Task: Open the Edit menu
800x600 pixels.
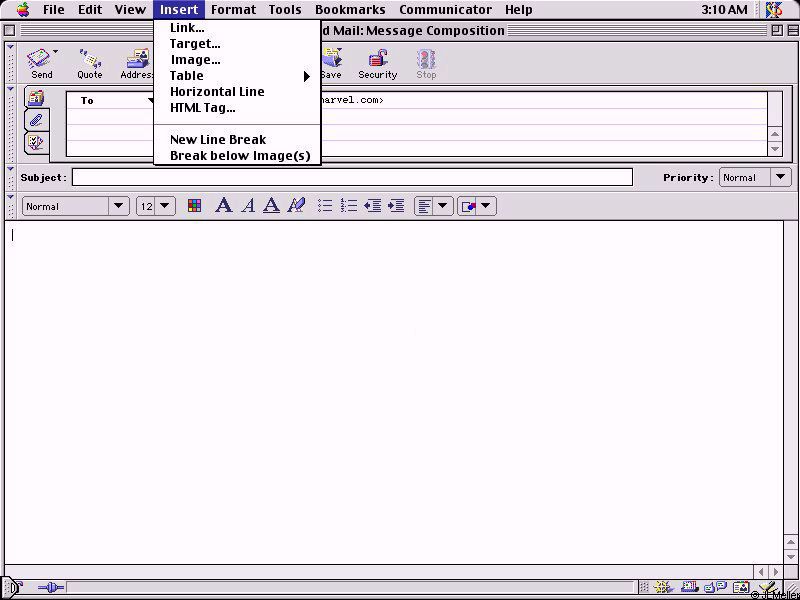Action: [90, 9]
